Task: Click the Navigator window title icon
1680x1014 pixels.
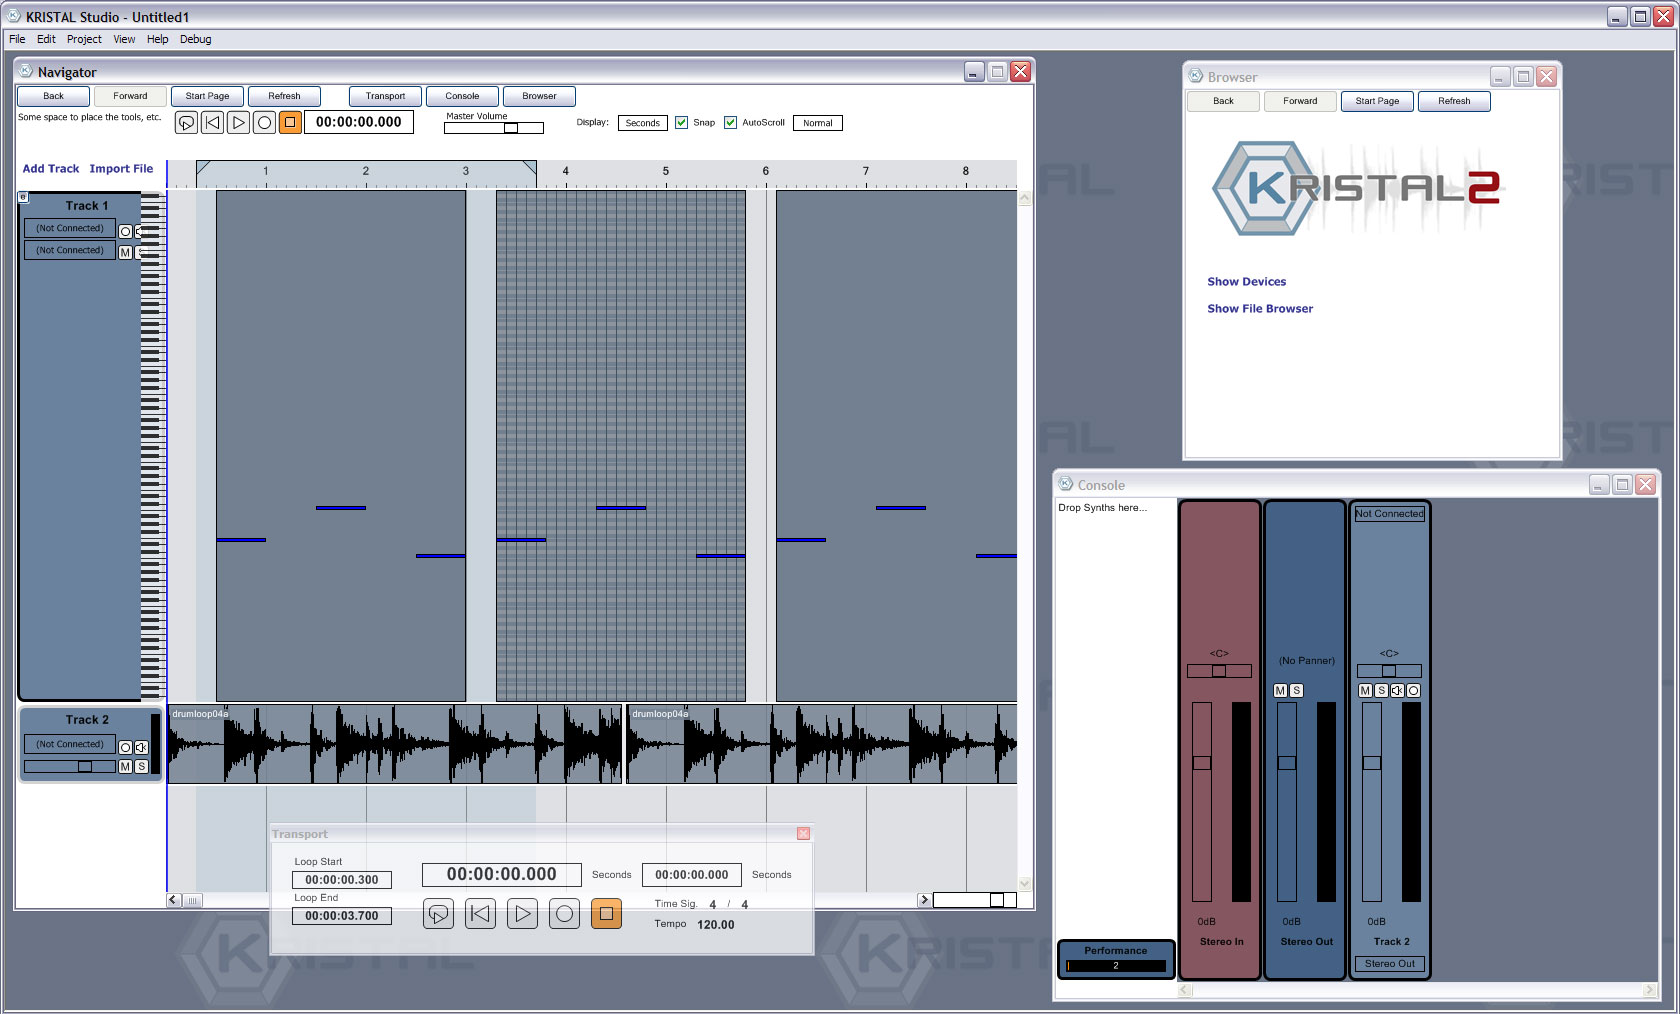Action: point(26,71)
